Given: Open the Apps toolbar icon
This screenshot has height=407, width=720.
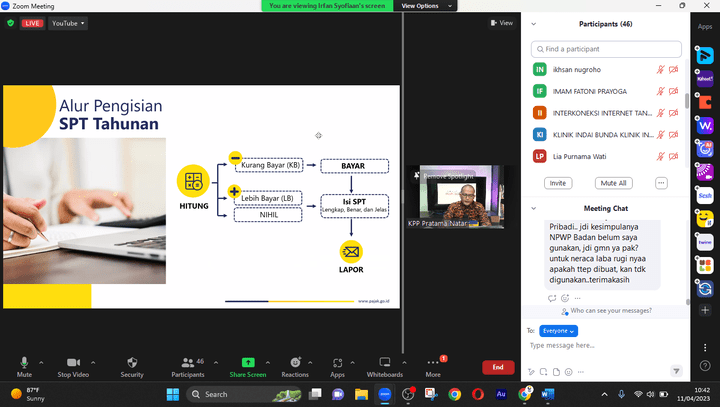Looking at the screenshot, I should pyautogui.click(x=338, y=362).
